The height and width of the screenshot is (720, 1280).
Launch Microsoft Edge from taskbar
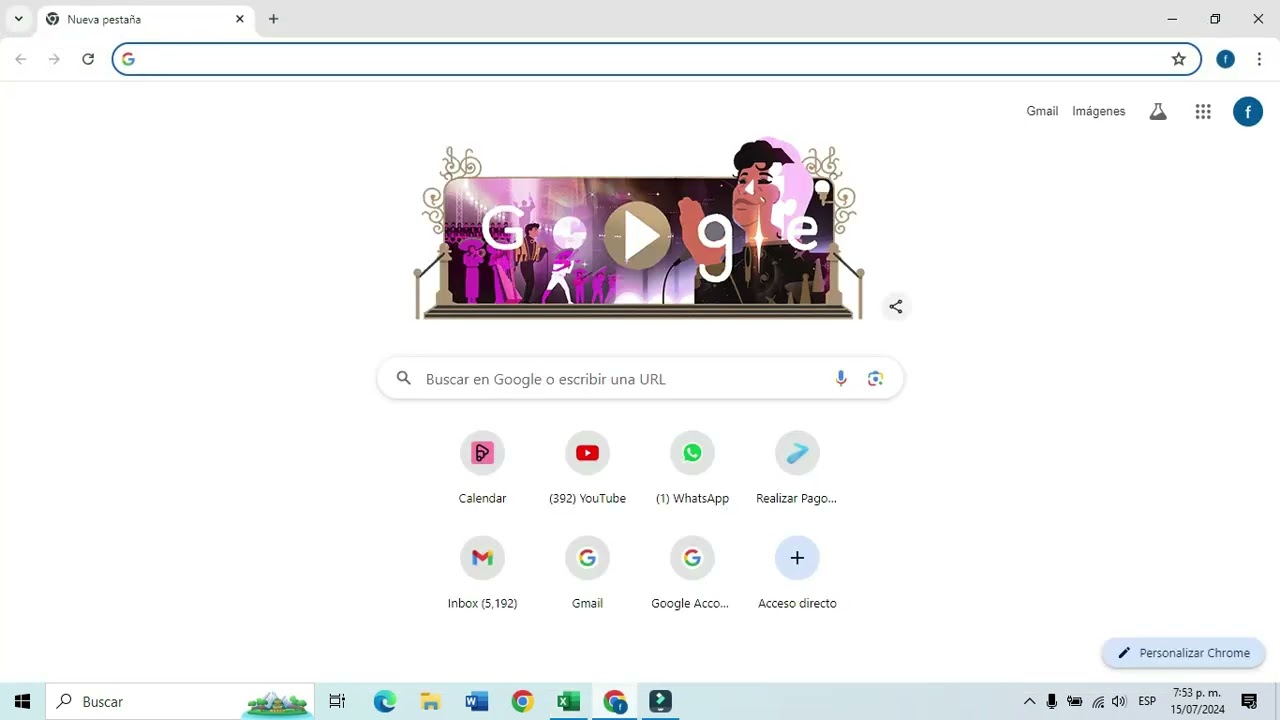385,702
